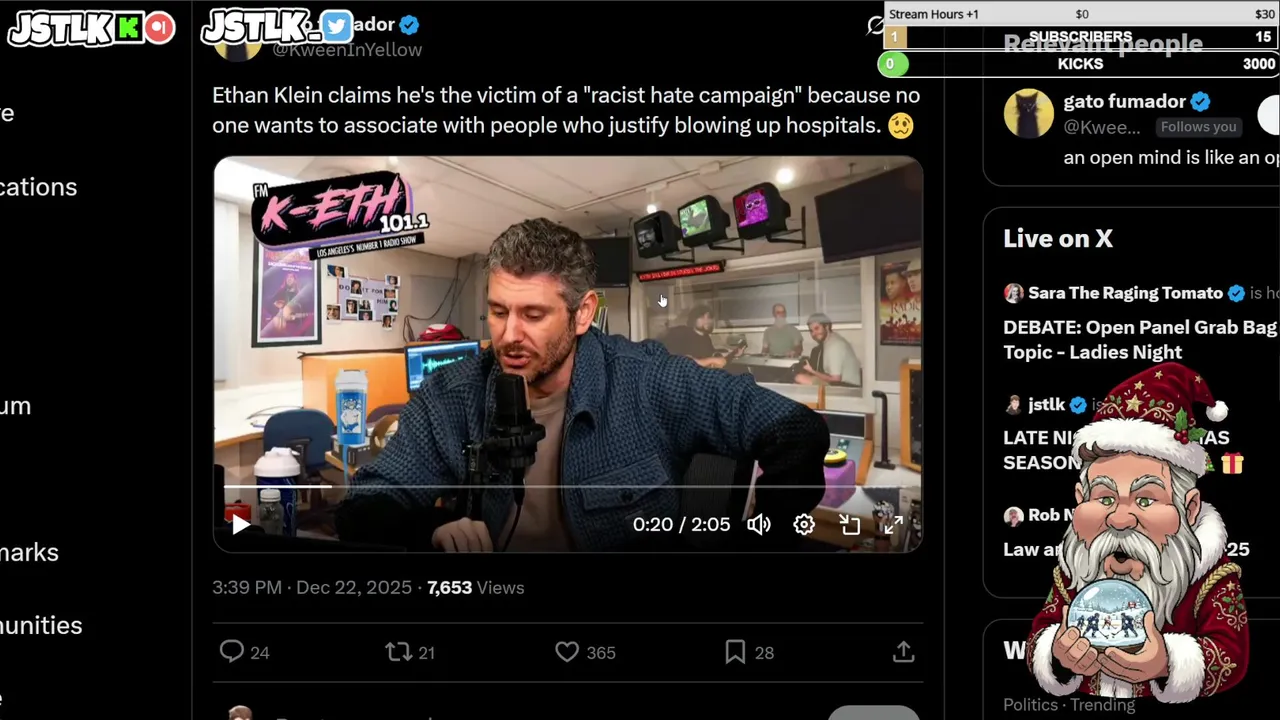Expand video to fullscreen
This screenshot has height=720, width=1280.
pyautogui.click(x=893, y=524)
